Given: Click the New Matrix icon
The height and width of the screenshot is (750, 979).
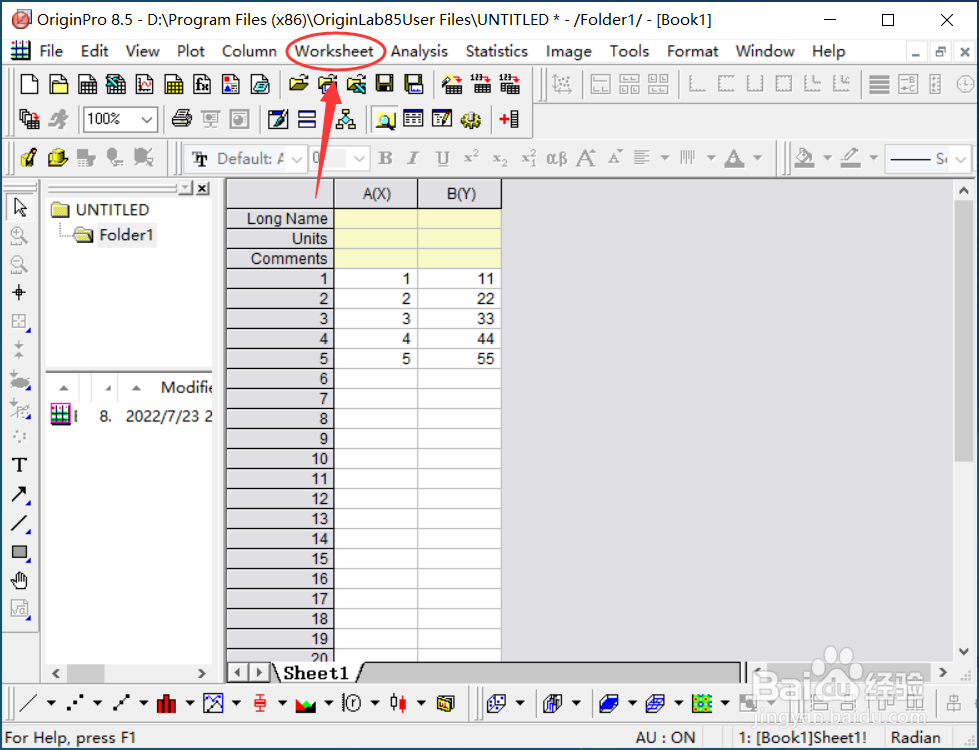Looking at the screenshot, I should 174,84.
